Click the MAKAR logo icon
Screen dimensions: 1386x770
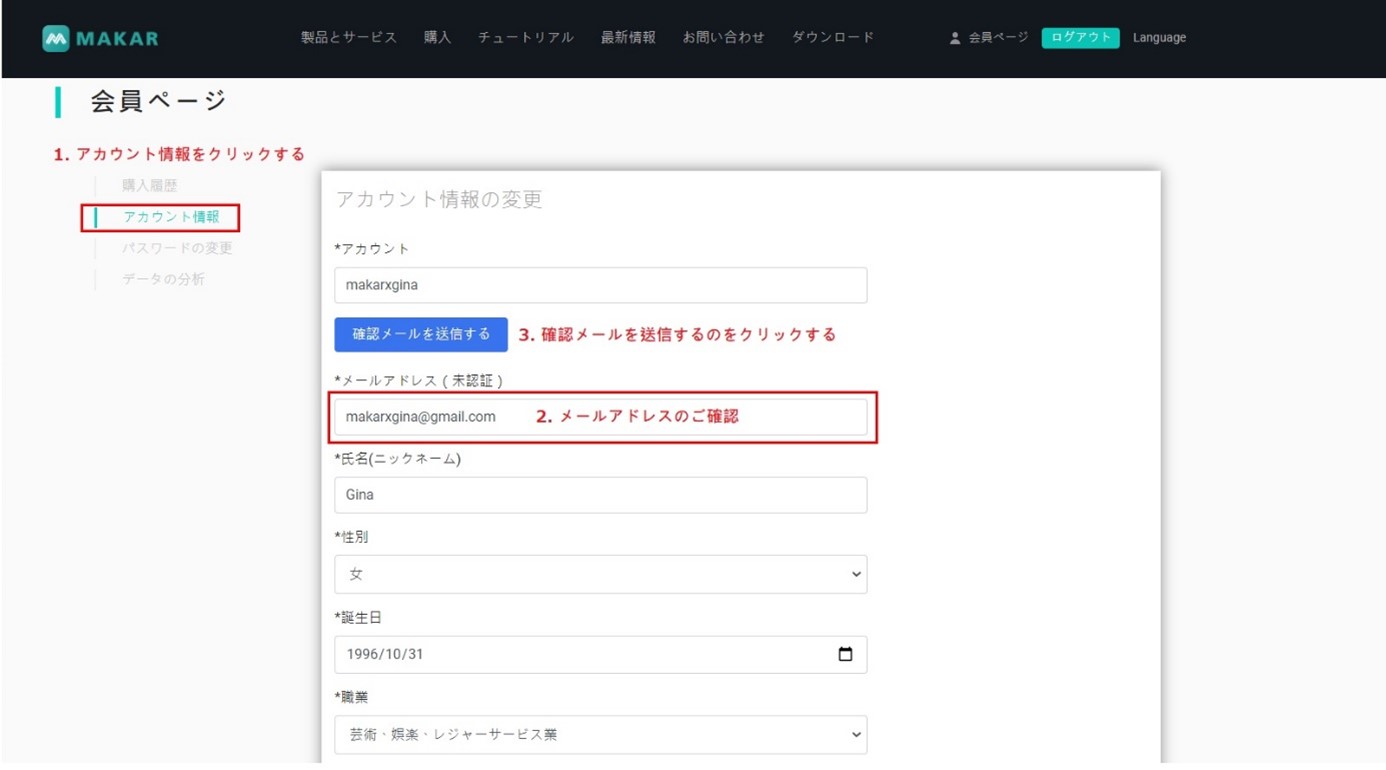56,38
